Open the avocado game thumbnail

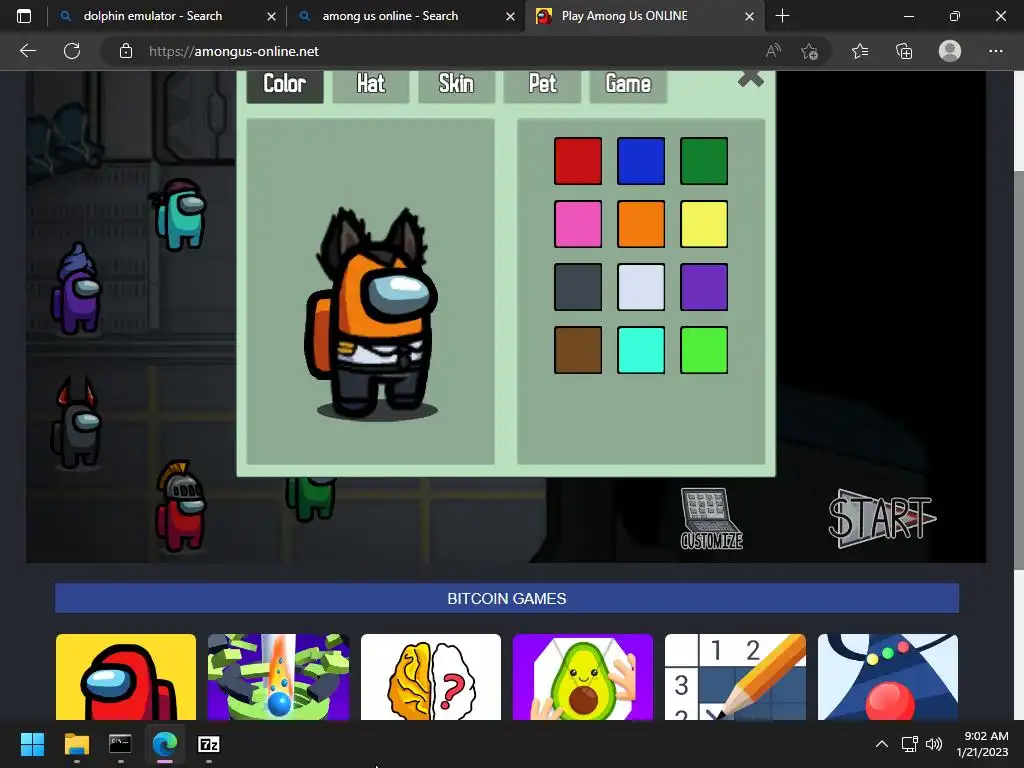coord(583,677)
